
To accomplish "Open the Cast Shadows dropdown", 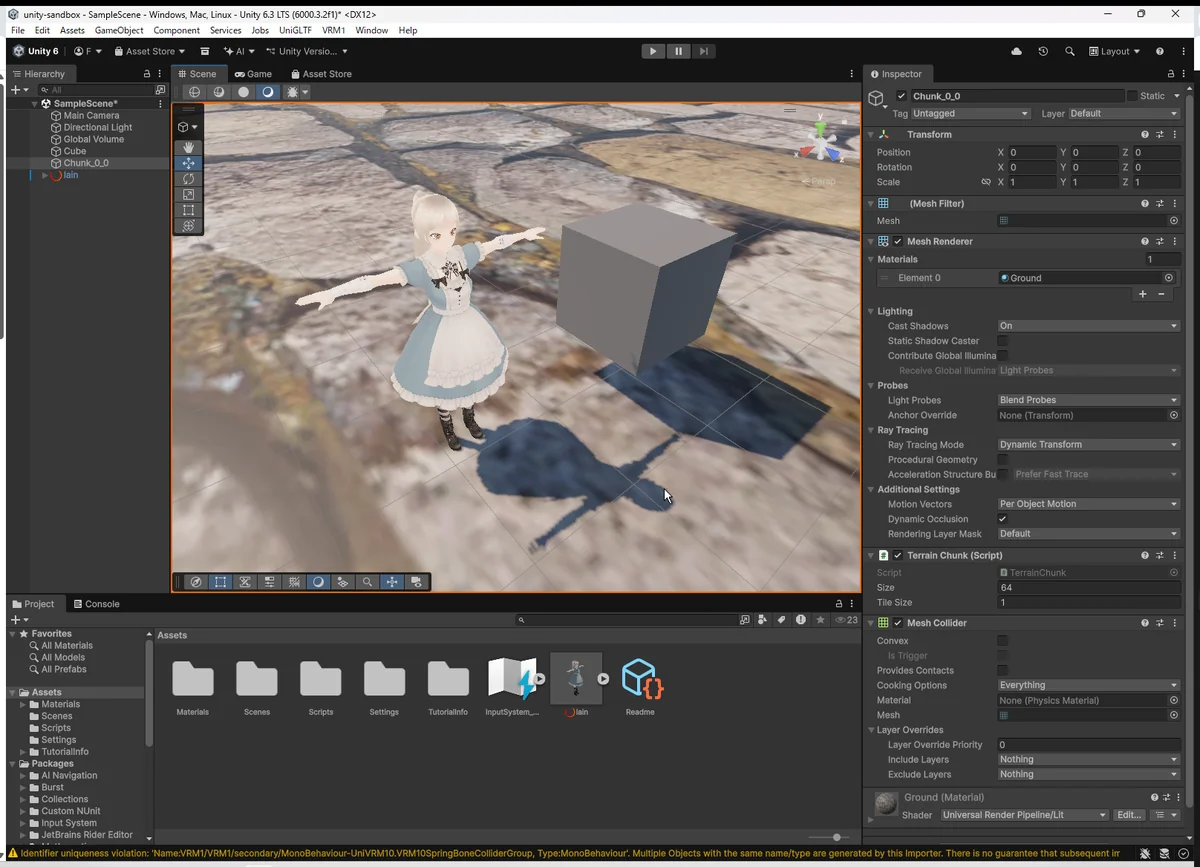I will (x=1088, y=326).
